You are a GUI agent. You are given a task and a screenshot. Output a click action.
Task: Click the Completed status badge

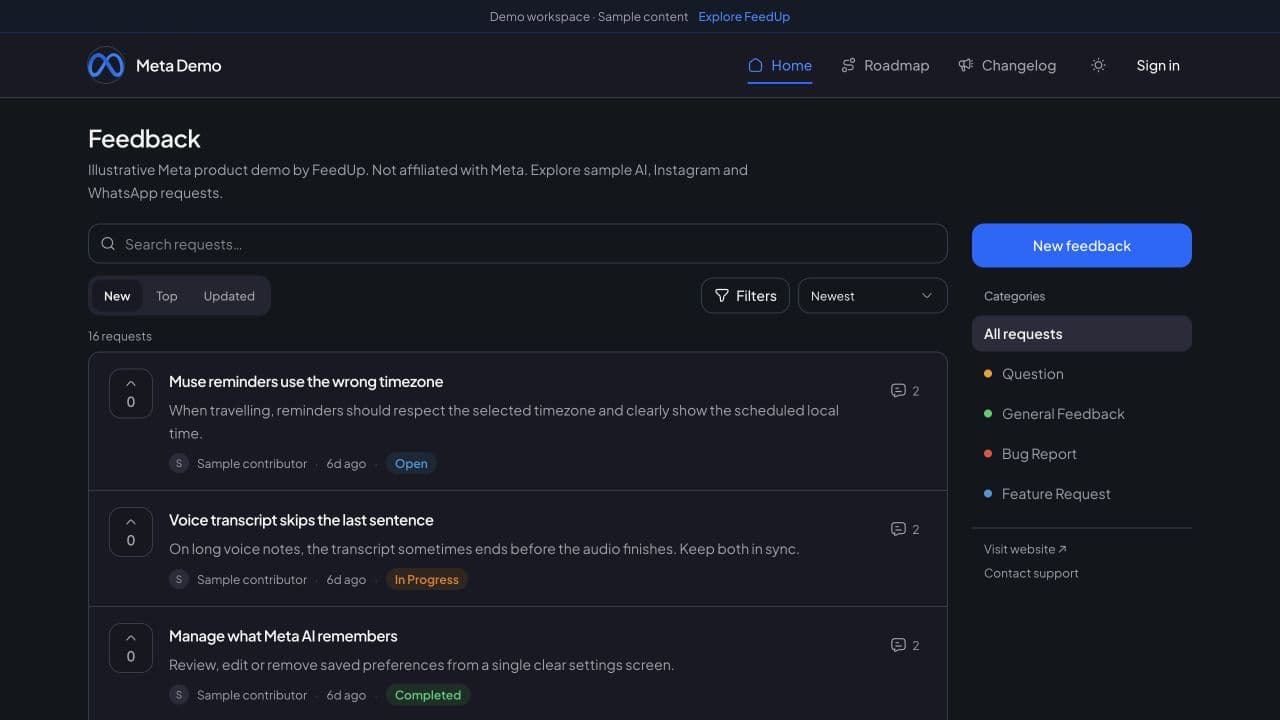(x=428, y=695)
